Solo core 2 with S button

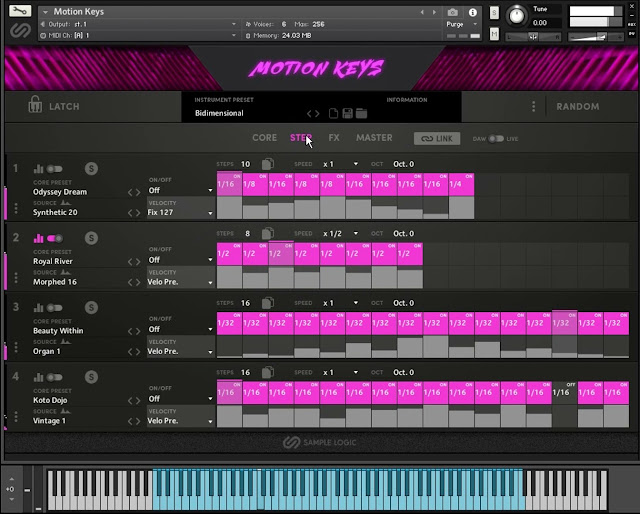[91, 238]
